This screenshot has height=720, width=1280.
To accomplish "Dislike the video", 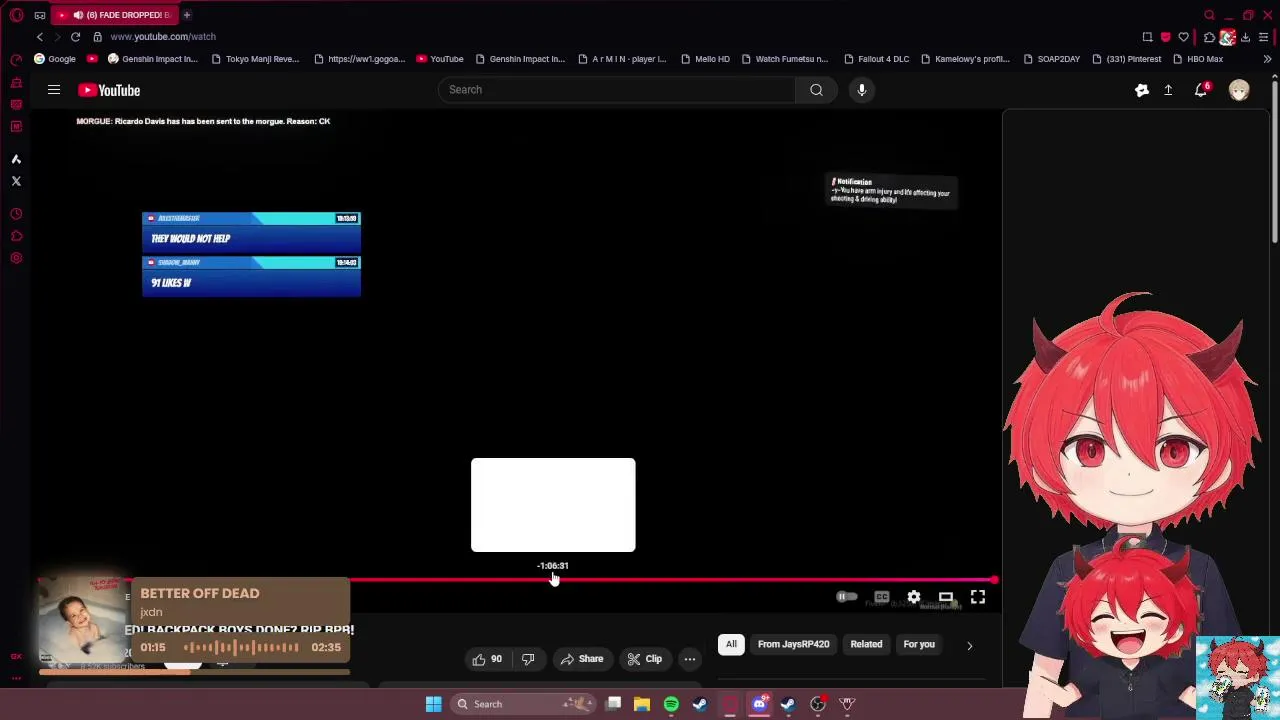I will [x=528, y=659].
